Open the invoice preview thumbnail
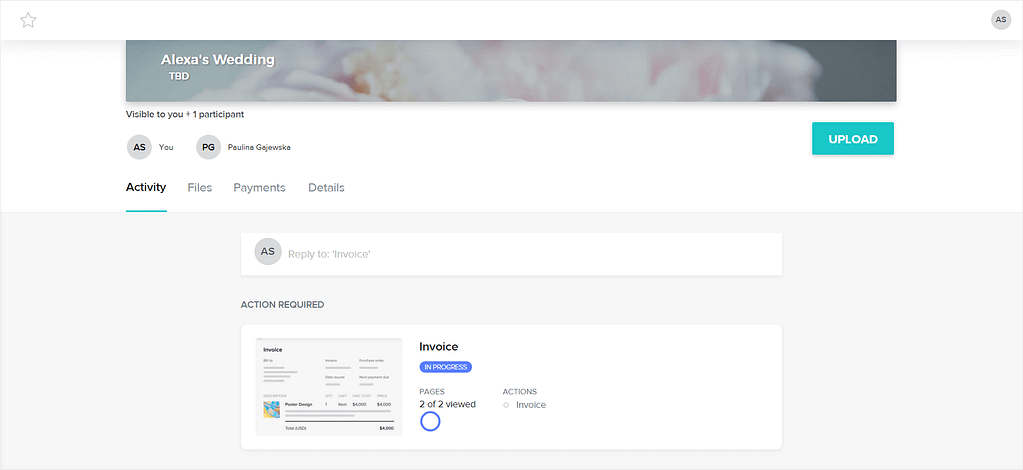Screen dimensions: 1023x470 [x=329, y=386]
